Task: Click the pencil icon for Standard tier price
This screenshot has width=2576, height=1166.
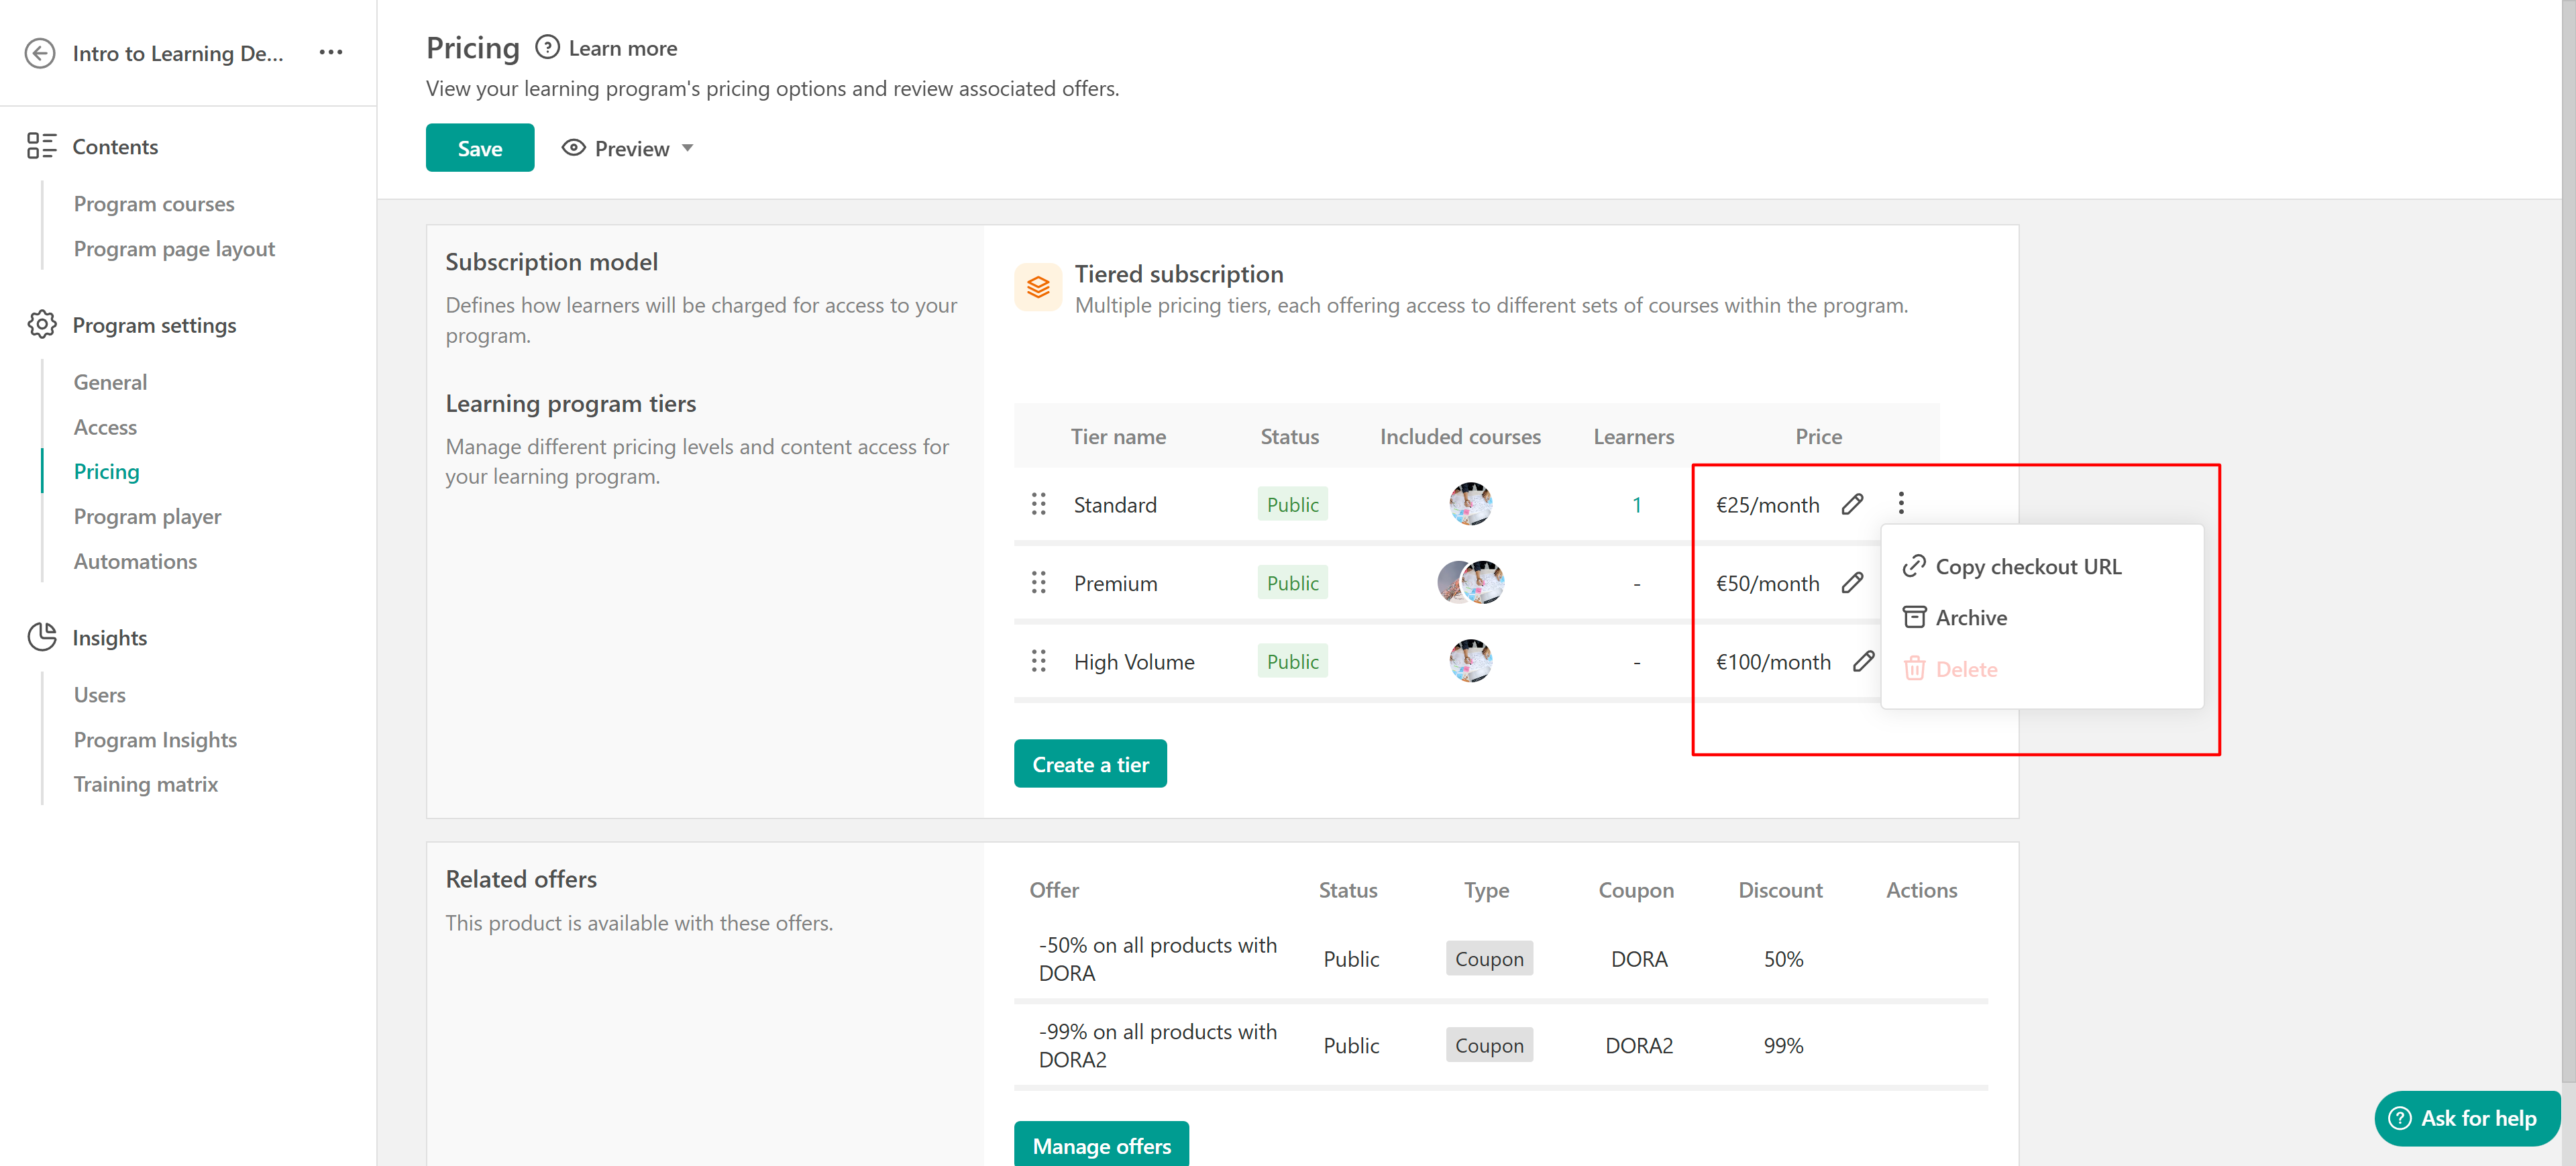Action: point(1852,504)
